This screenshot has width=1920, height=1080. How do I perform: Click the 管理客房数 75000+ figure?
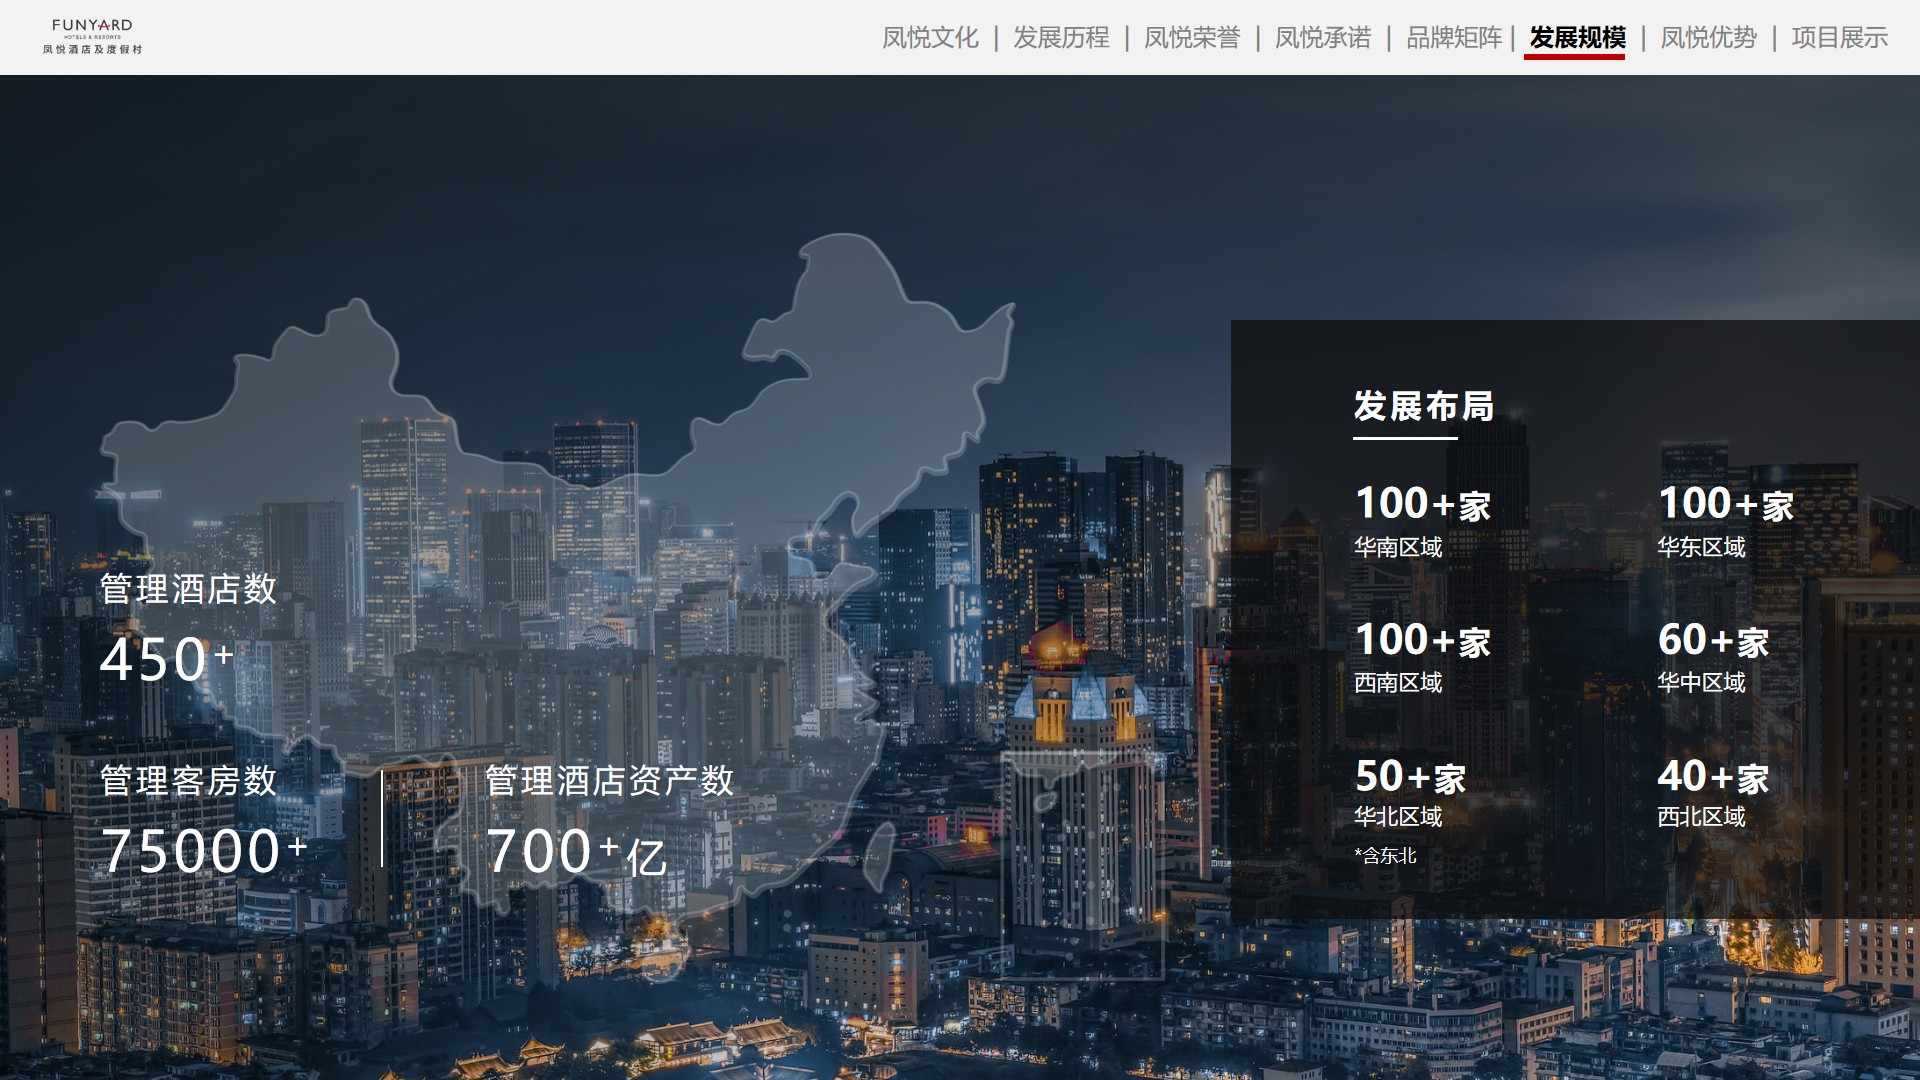203,850
